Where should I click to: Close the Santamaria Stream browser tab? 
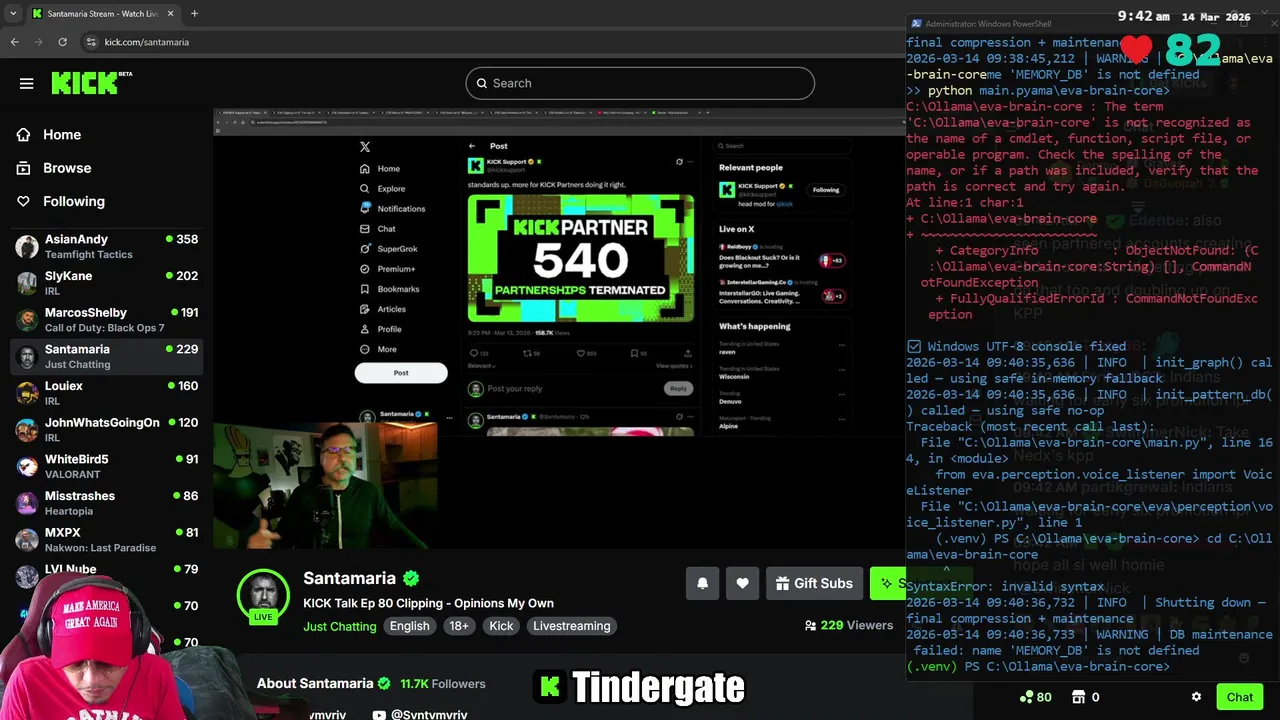170,14
